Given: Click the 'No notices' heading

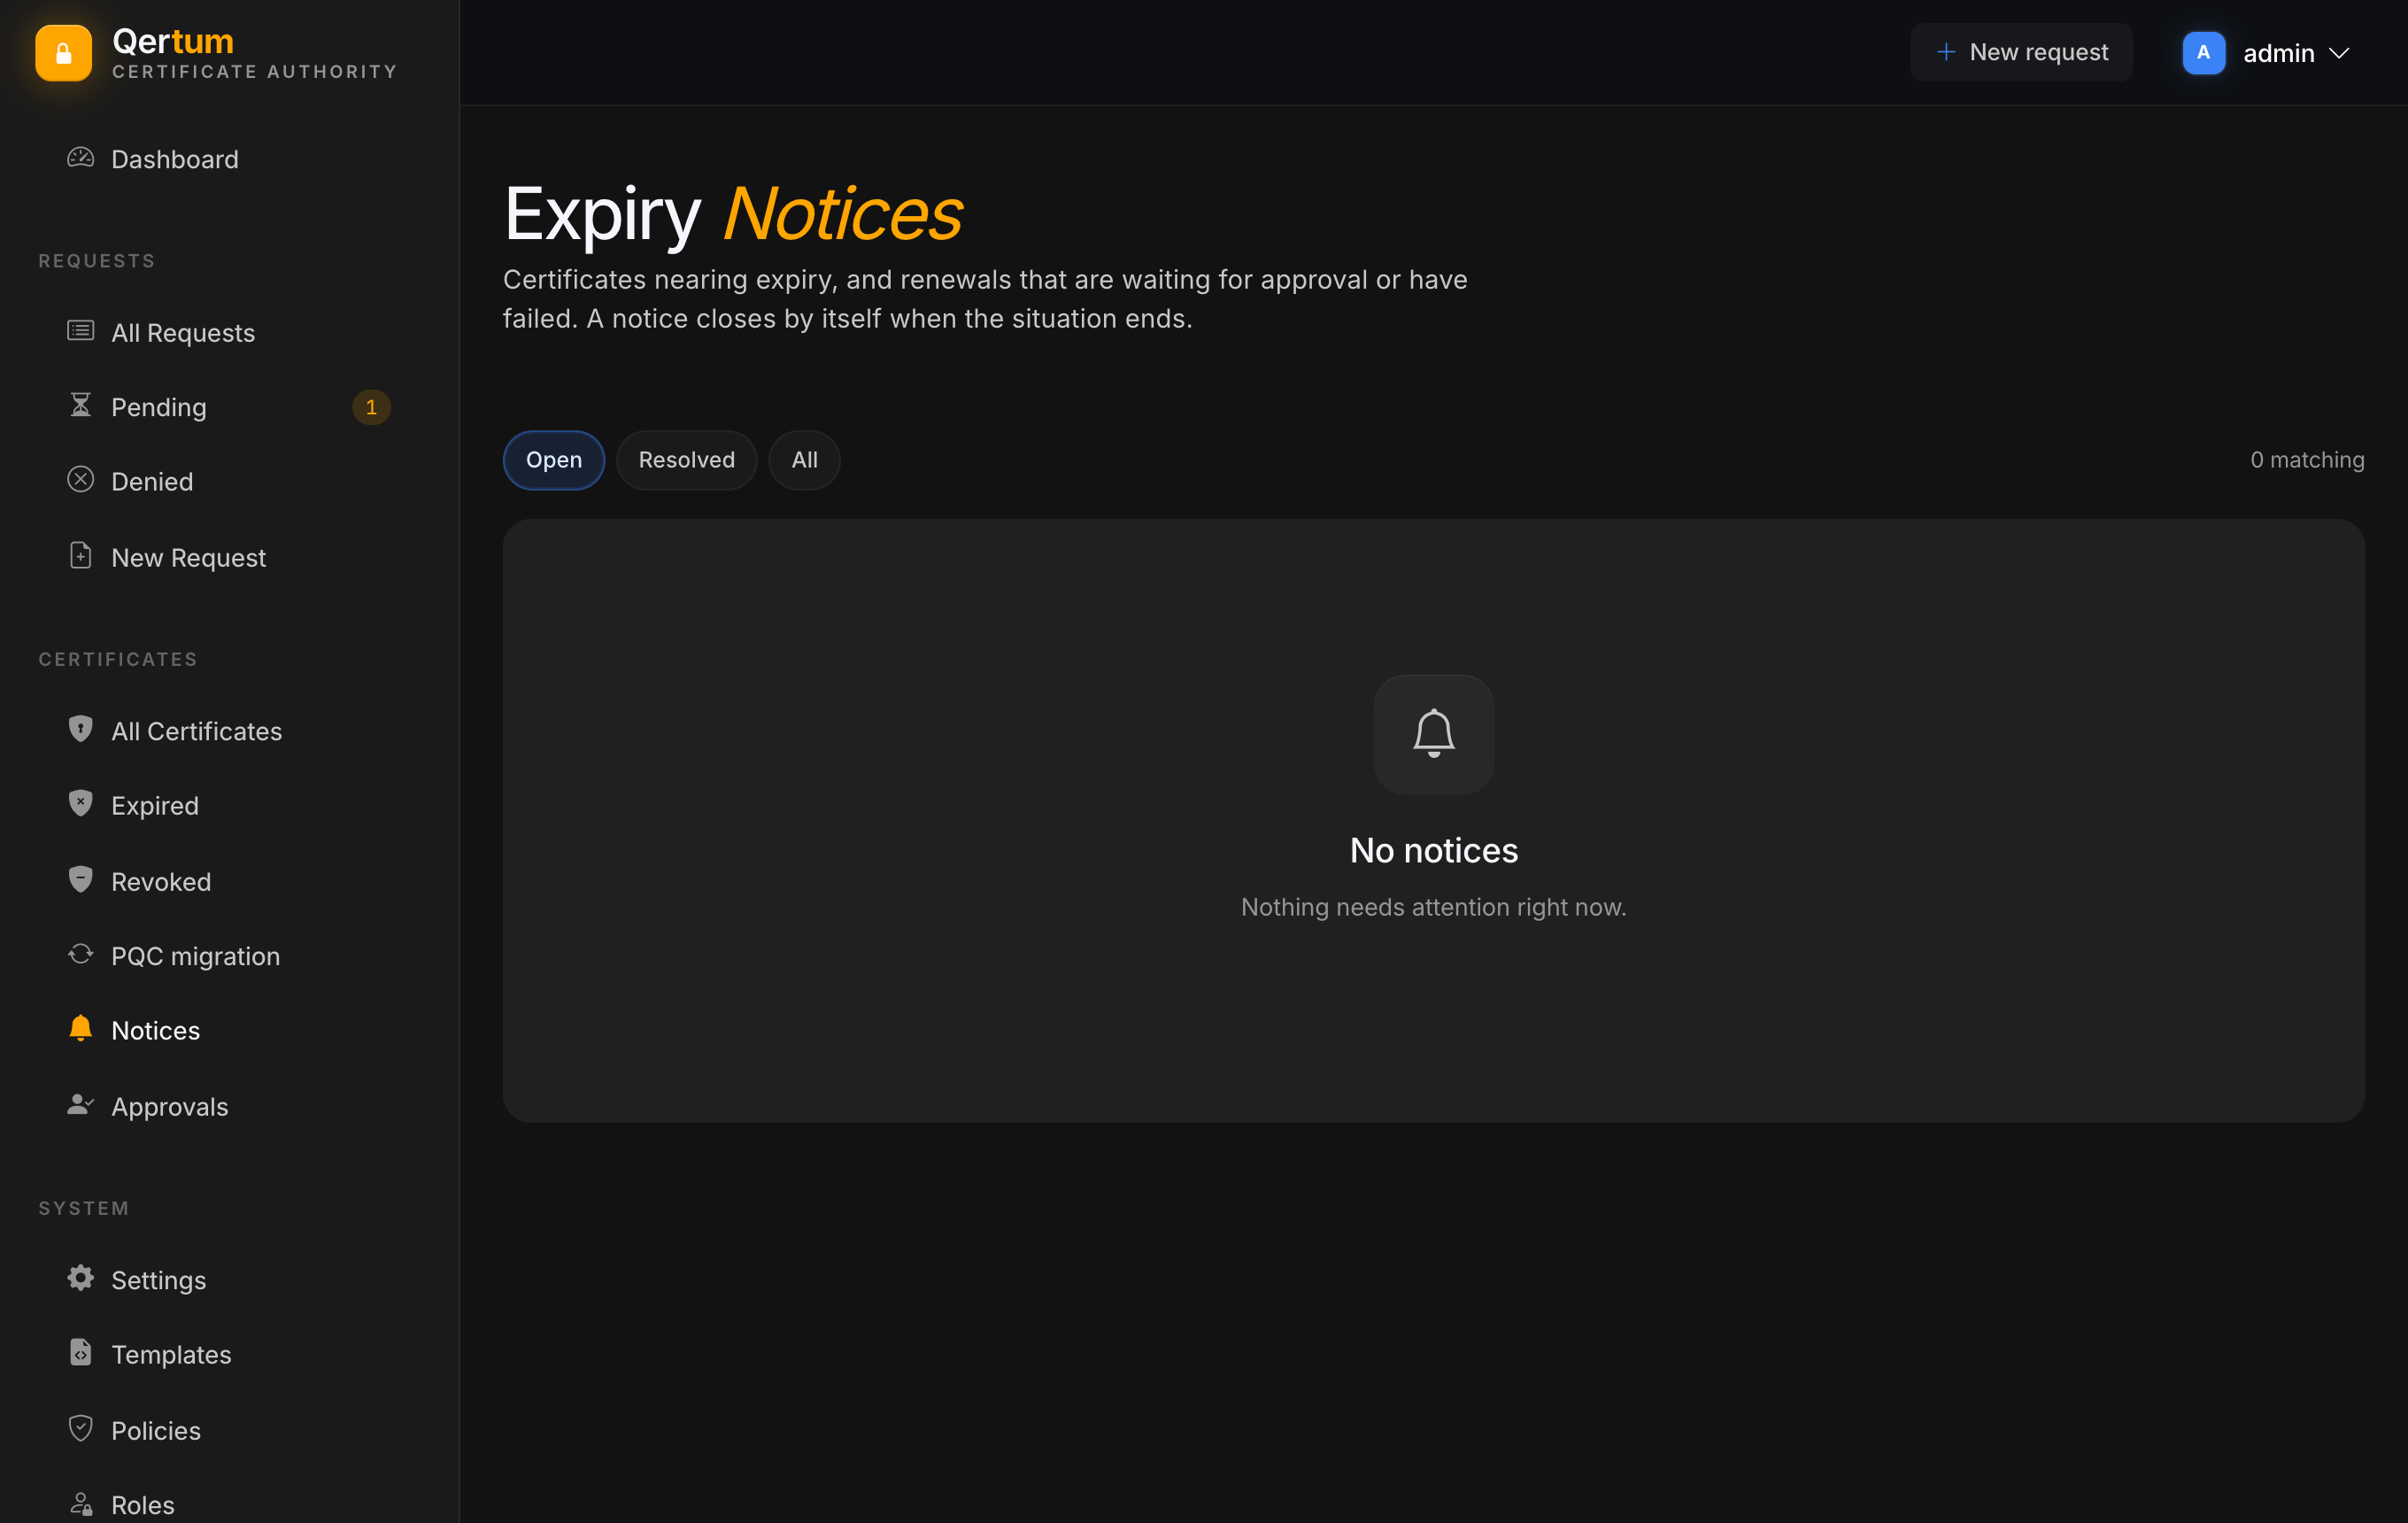Looking at the screenshot, I should (1433, 850).
